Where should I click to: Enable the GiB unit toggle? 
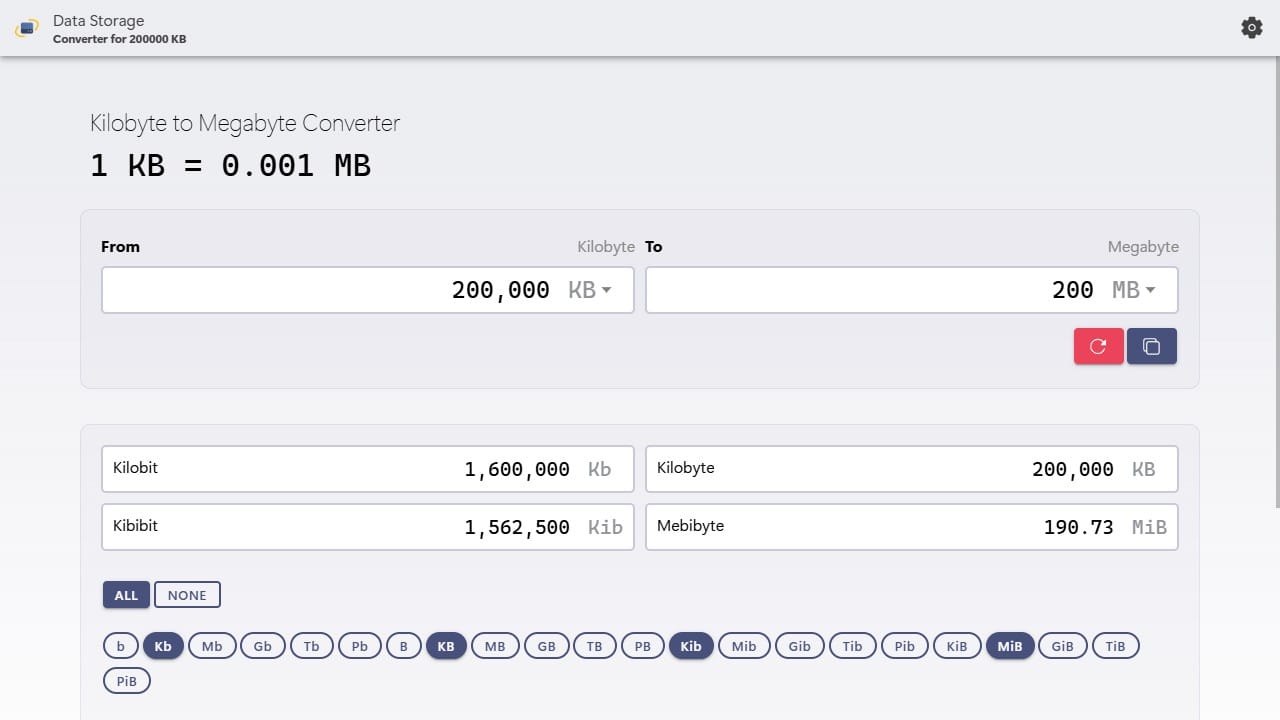tap(1062, 646)
